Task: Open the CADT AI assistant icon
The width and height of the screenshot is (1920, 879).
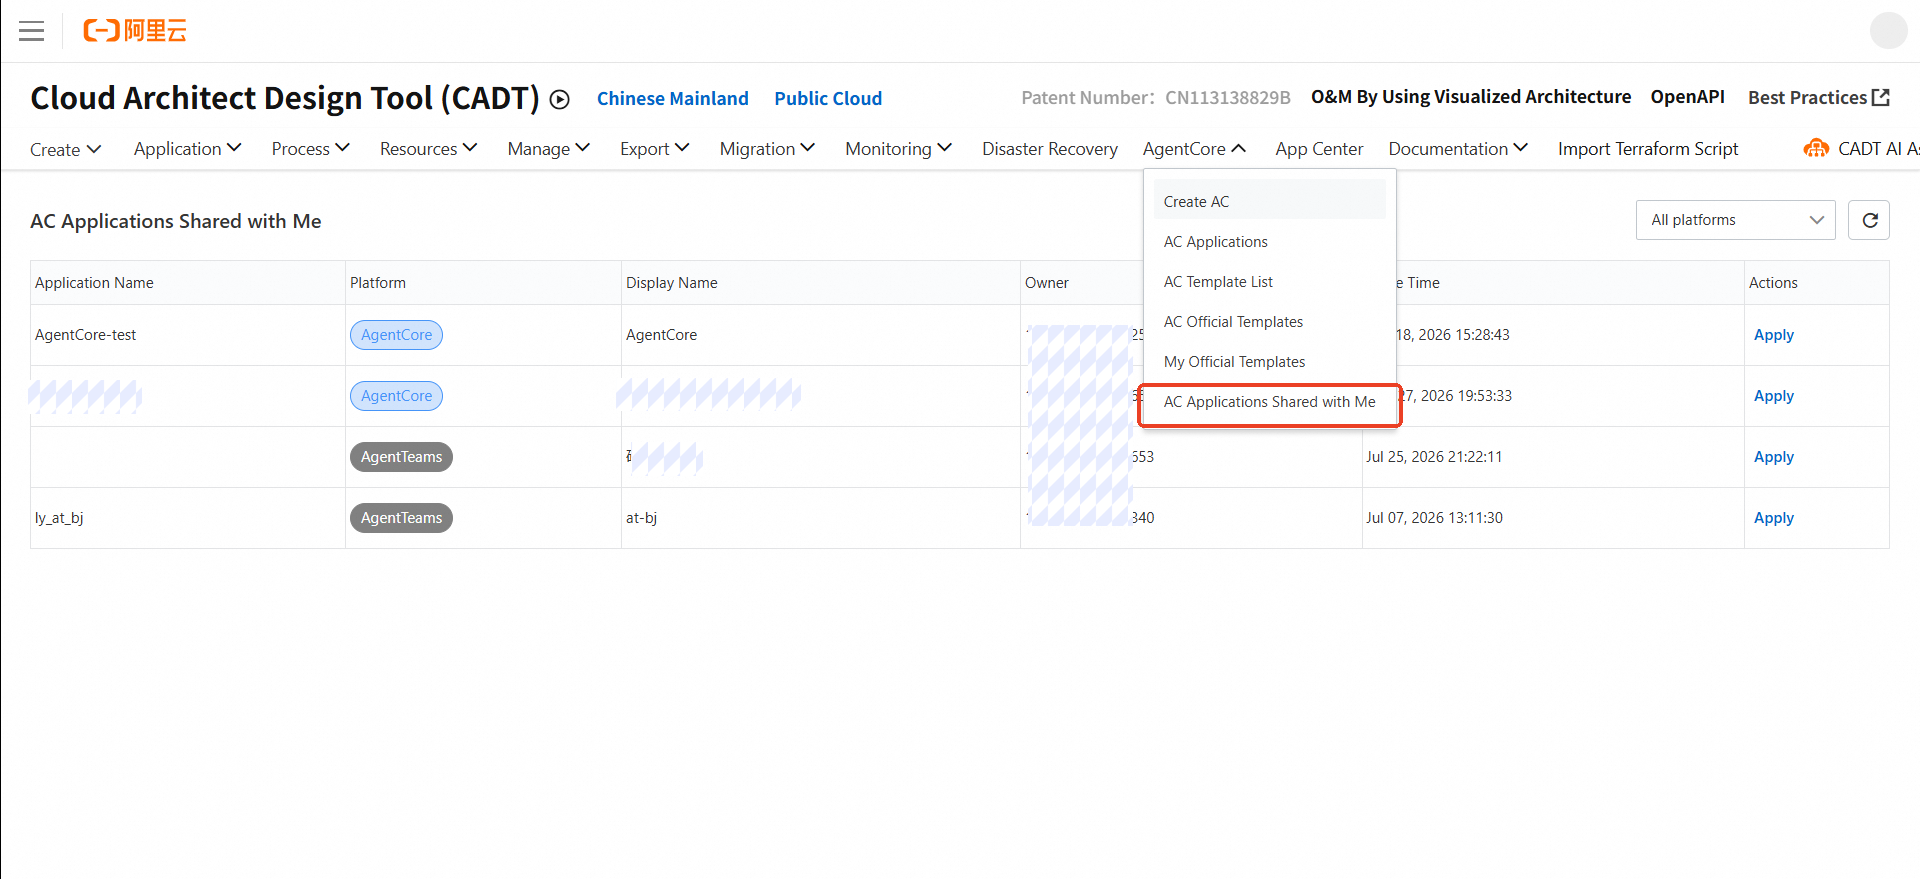Action: (1816, 148)
